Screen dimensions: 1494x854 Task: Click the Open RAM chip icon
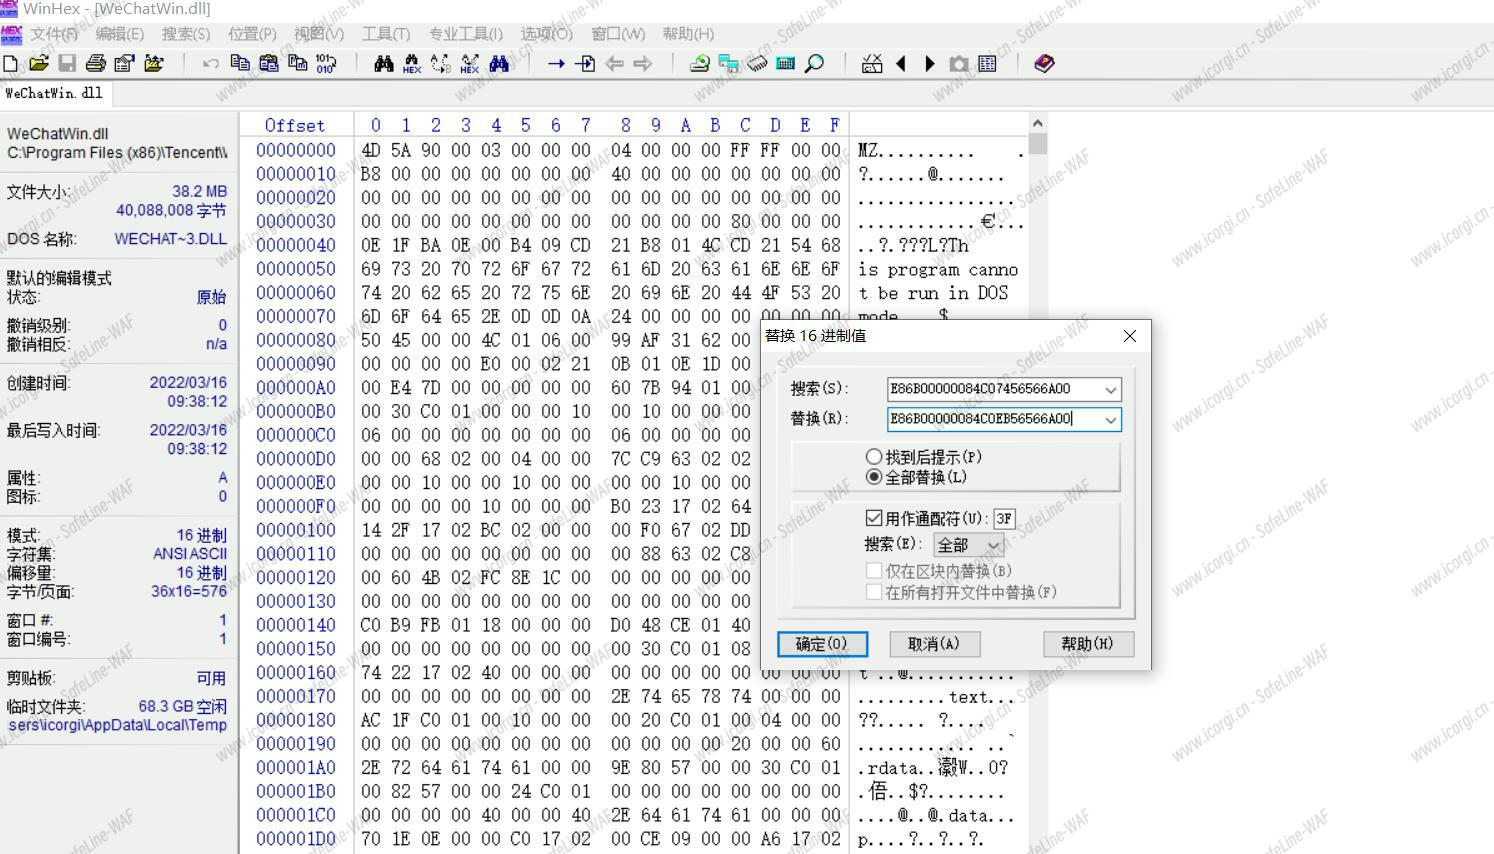(758, 64)
